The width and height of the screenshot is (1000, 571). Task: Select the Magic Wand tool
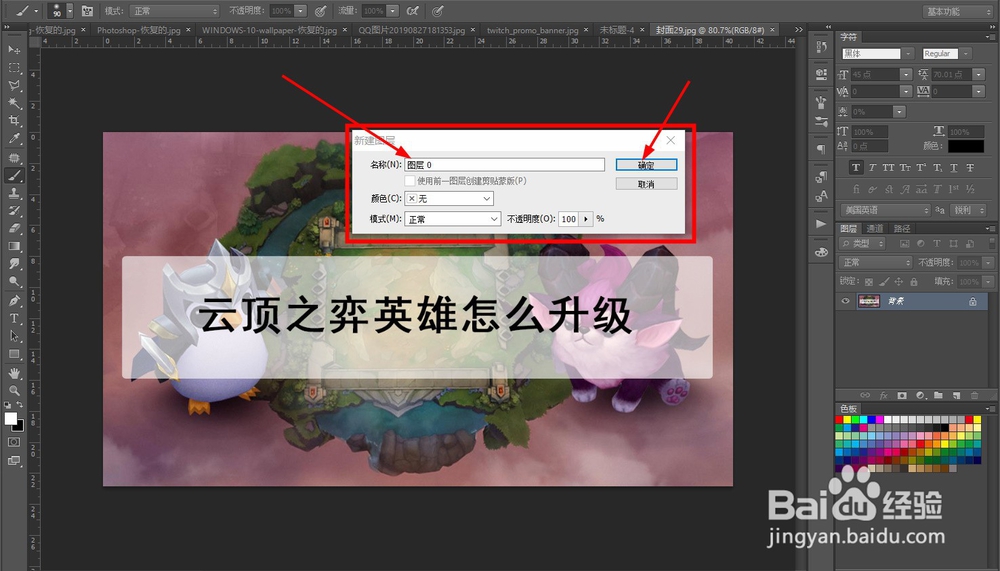point(14,103)
